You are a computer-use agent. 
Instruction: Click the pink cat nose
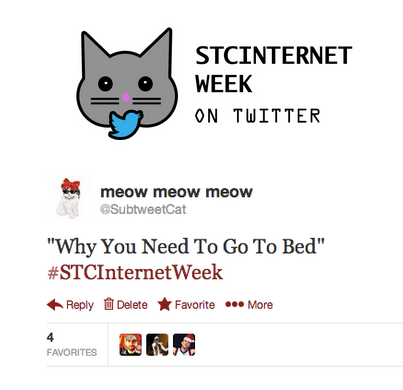click(126, 97)
